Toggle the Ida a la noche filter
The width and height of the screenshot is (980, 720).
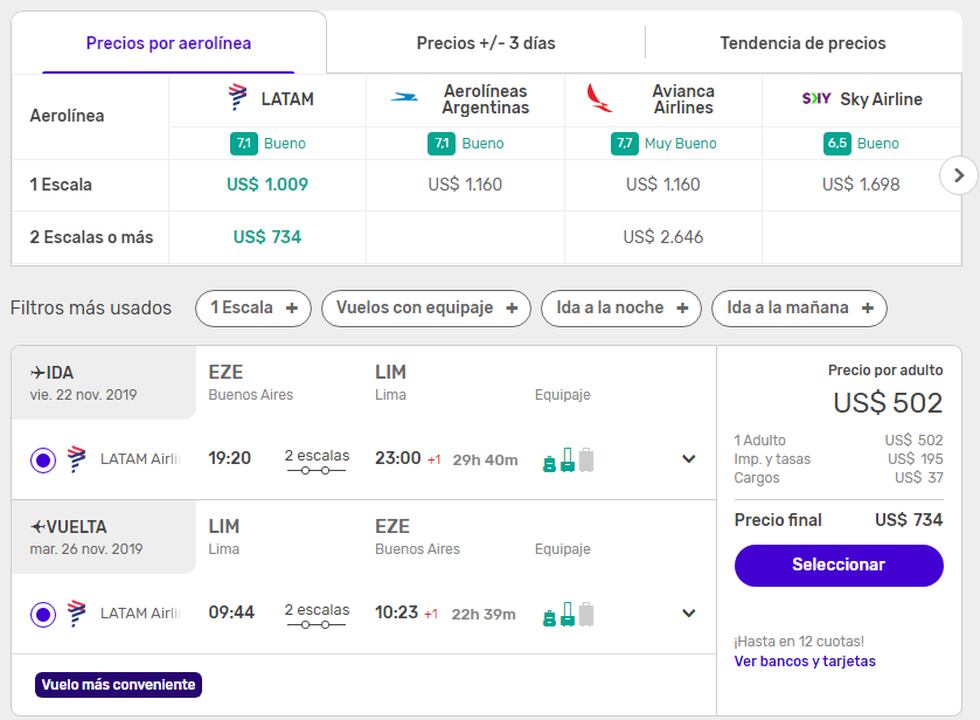(620, 309)
